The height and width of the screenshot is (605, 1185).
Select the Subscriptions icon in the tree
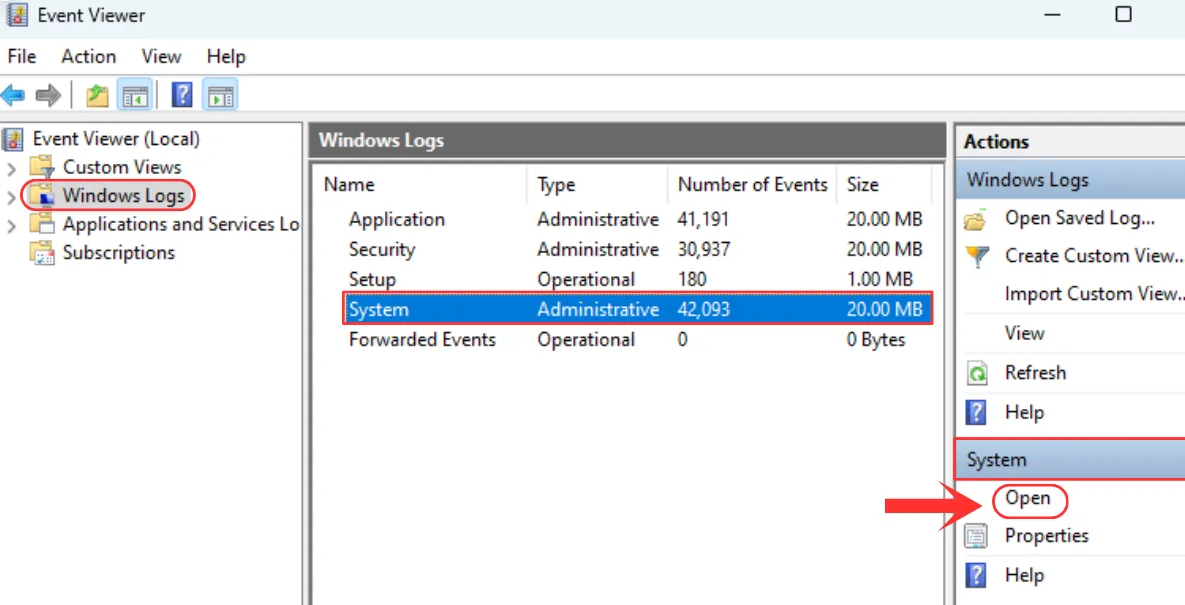42,252
